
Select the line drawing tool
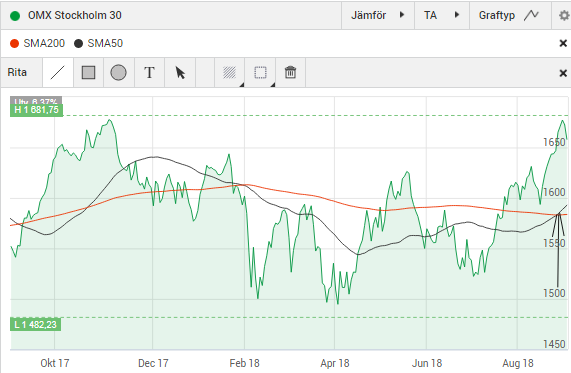coord(58,72)
